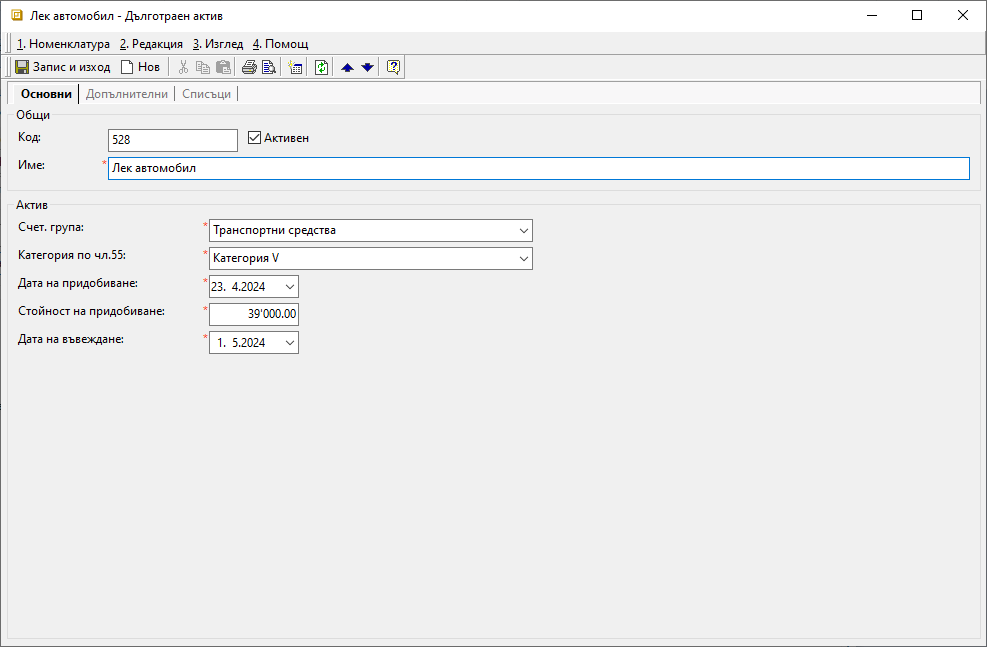Expand the 'Дата на въвеждане' date dropdown
This screenshot has height=647, width=987.
(290, 343)
